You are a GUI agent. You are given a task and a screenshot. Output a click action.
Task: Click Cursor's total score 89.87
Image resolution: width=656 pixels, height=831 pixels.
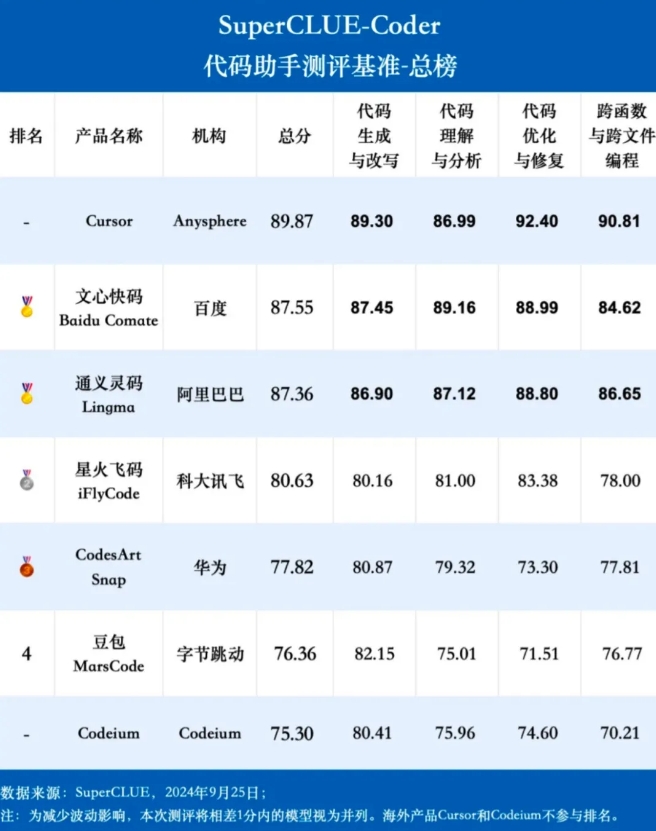click(x=292, y=221)
